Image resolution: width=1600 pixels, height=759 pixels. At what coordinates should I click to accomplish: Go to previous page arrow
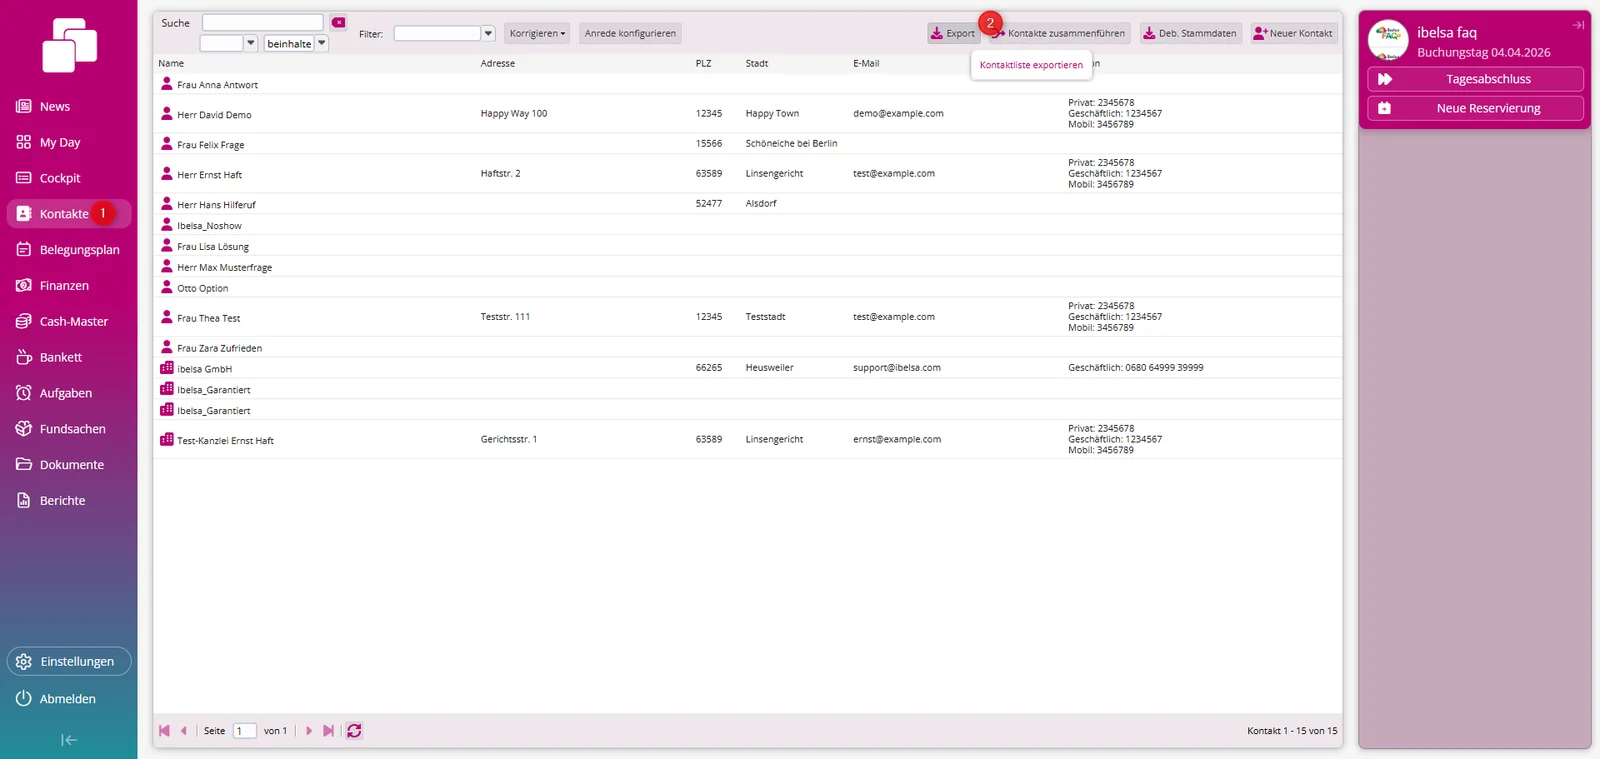click(184, 731)
